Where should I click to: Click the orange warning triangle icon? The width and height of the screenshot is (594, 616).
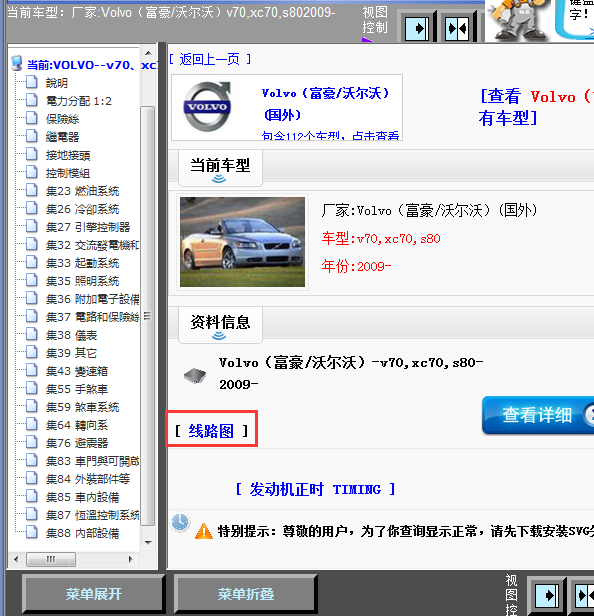tap(204, 532)
